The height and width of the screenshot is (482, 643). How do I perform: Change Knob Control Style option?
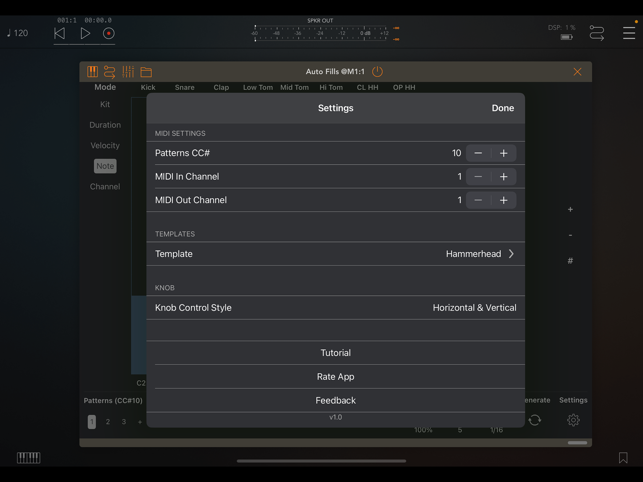point(474,308)
